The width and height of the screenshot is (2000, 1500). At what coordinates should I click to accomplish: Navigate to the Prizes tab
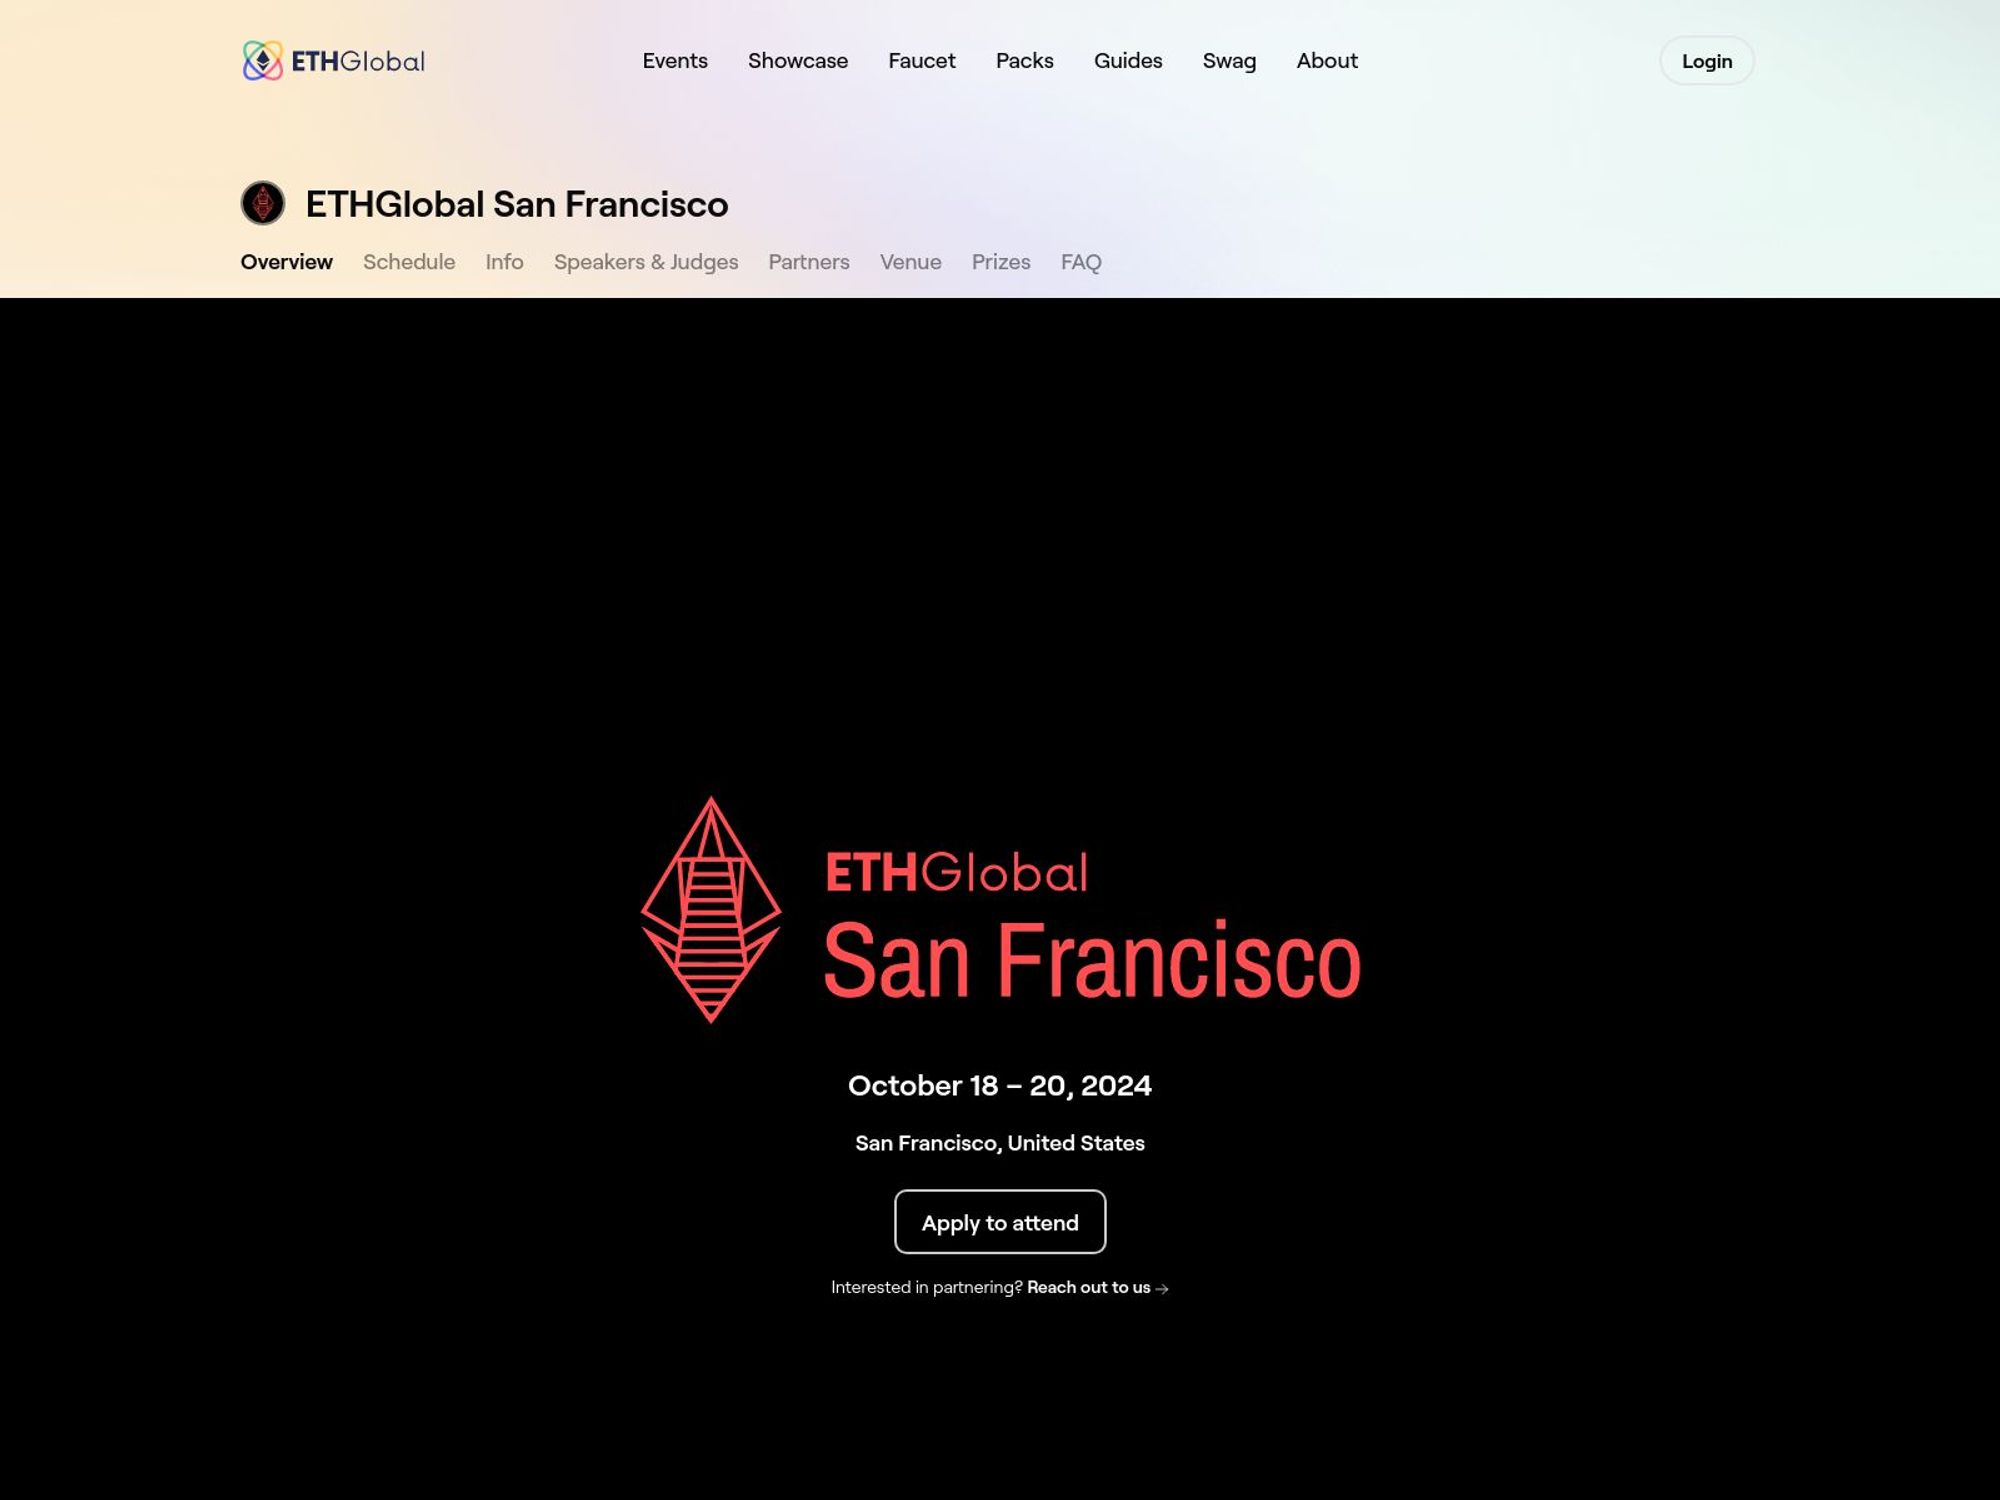[1000, 262]
